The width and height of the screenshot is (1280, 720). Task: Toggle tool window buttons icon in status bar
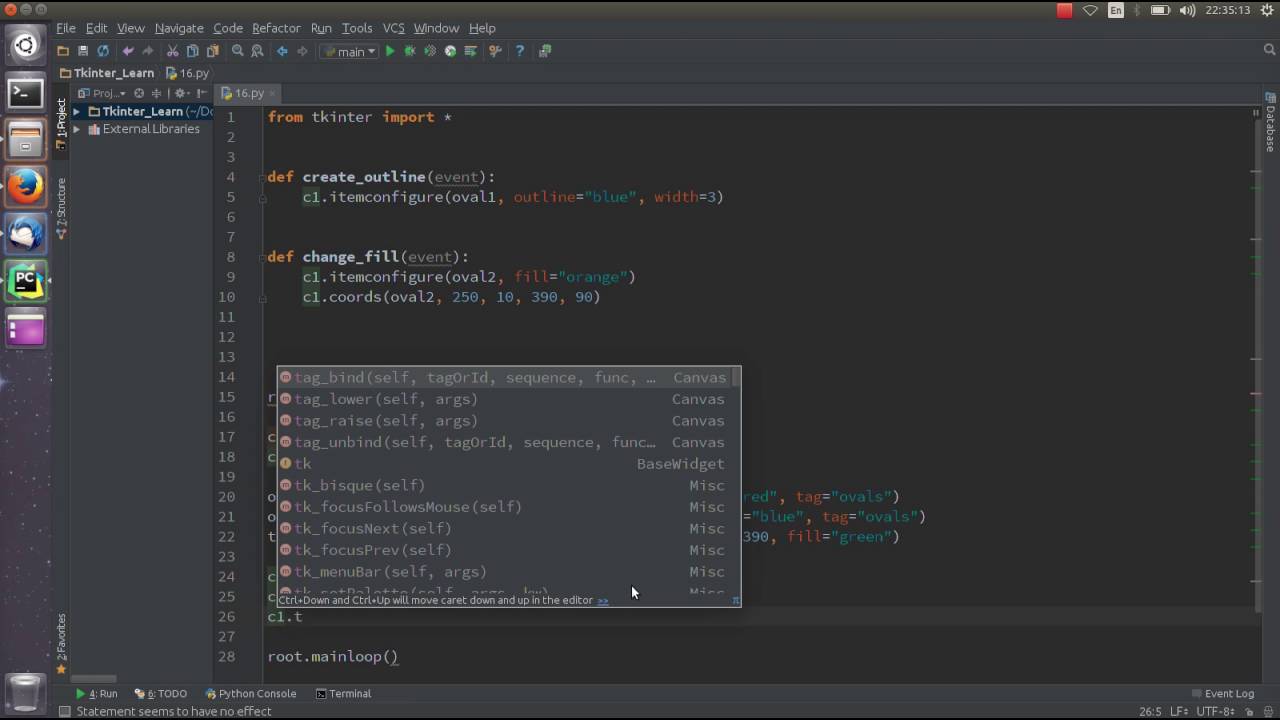click(64, 712)
